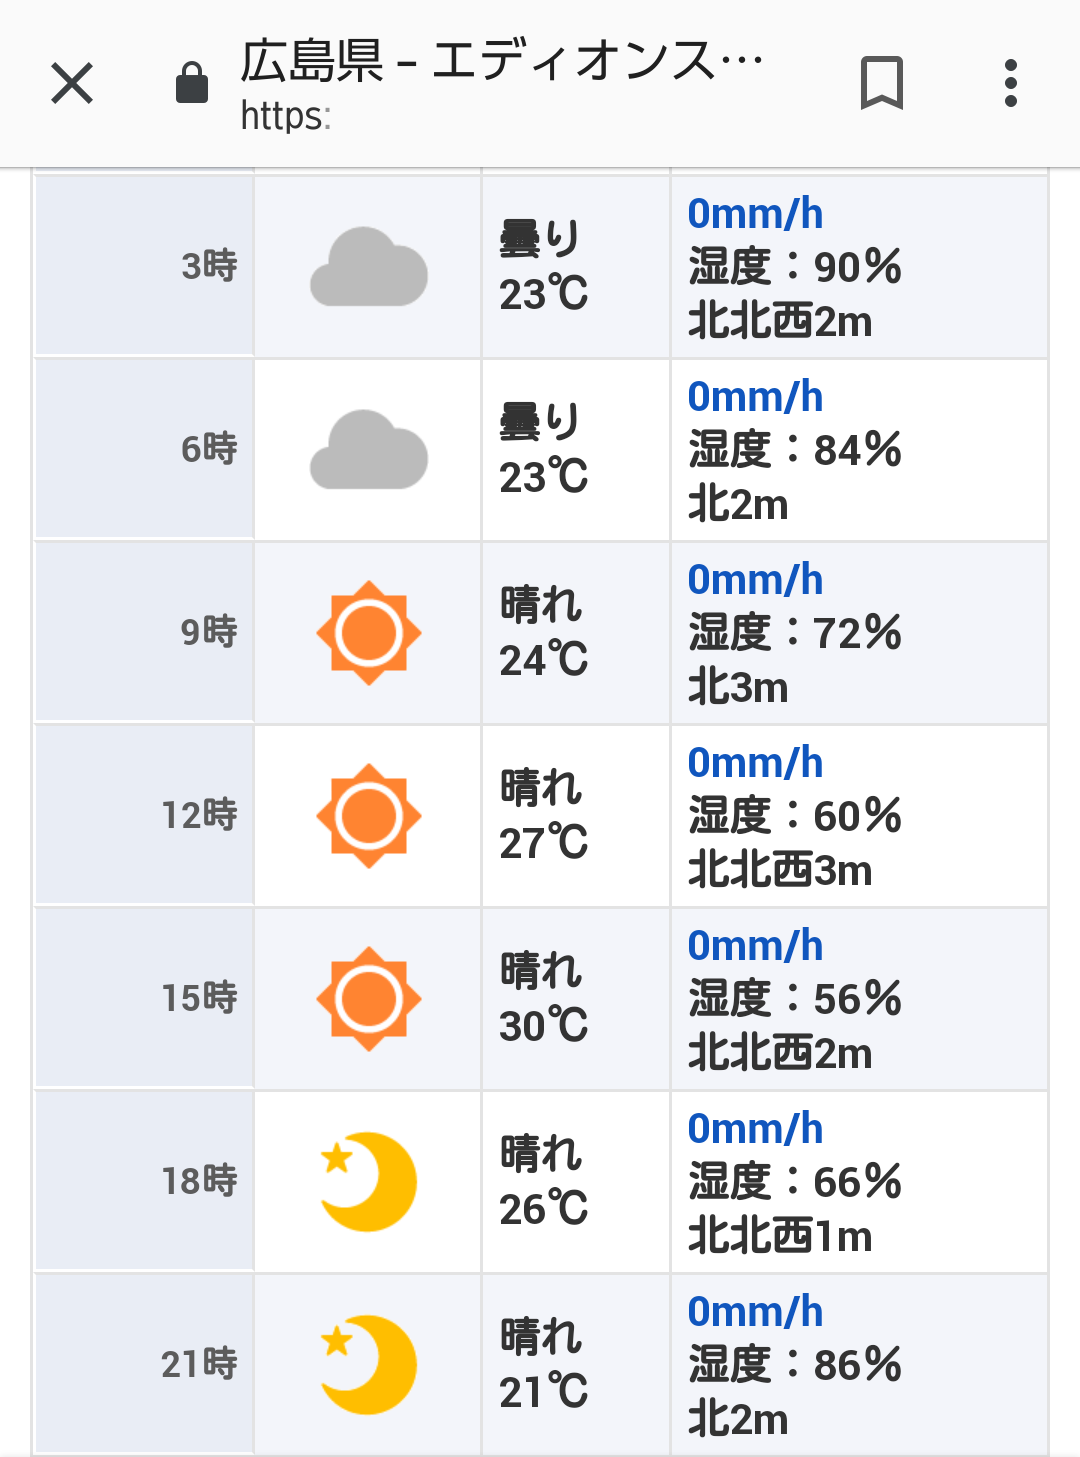This screenshot has height=1457, width=1080.
Task: Tap the 湿度：84% humidity text
Action: 795,450
